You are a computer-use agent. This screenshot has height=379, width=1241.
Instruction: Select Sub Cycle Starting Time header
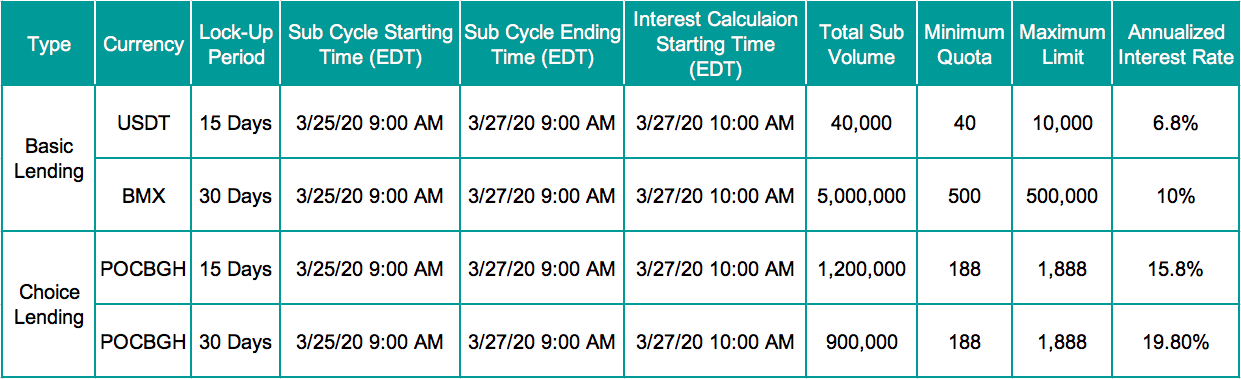click(371, 44)
